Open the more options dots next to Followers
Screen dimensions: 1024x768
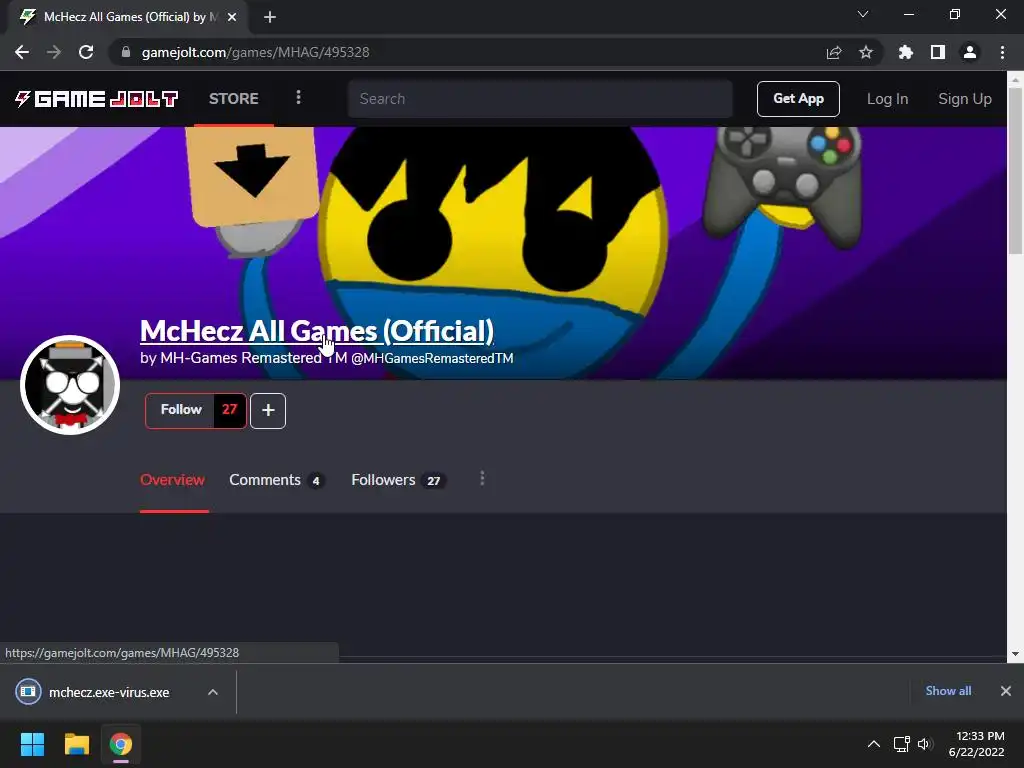coord(482,479)
